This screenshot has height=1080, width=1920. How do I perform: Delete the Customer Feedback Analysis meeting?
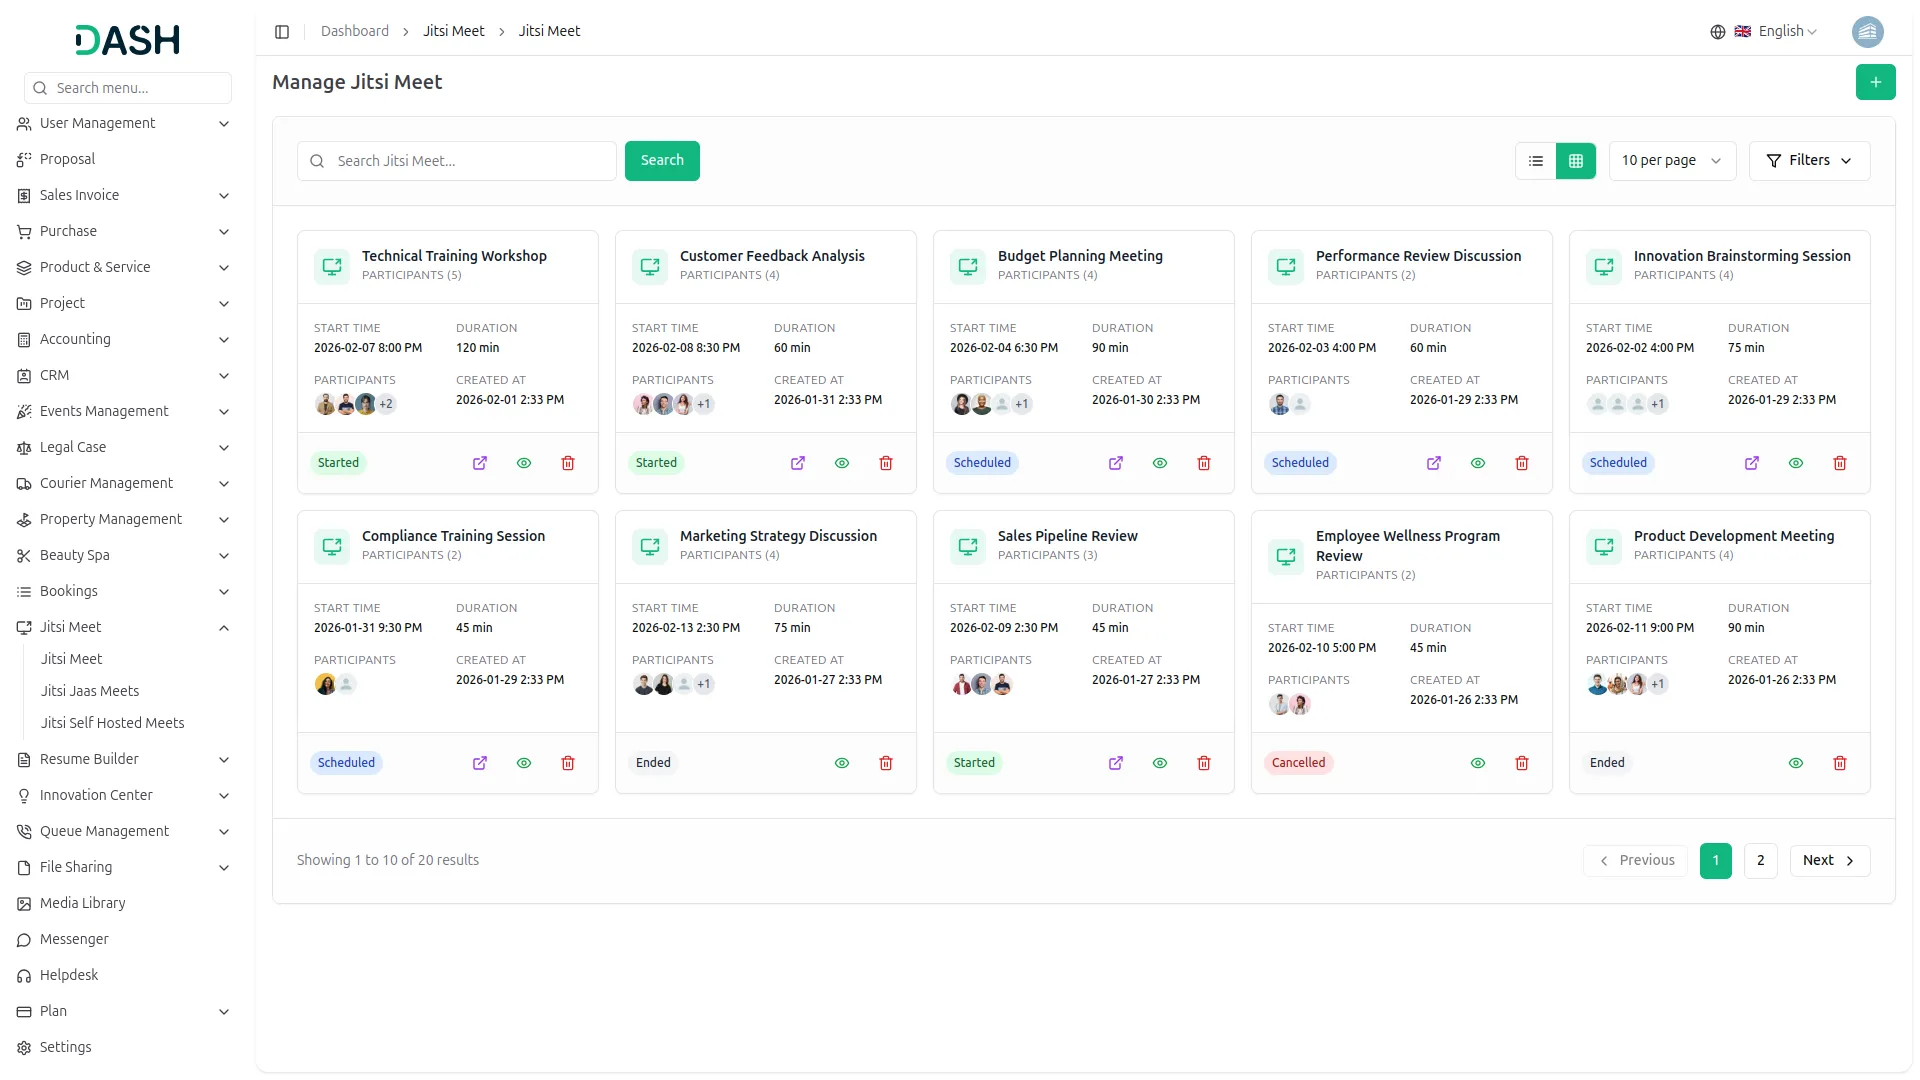[x=886, y=463]
